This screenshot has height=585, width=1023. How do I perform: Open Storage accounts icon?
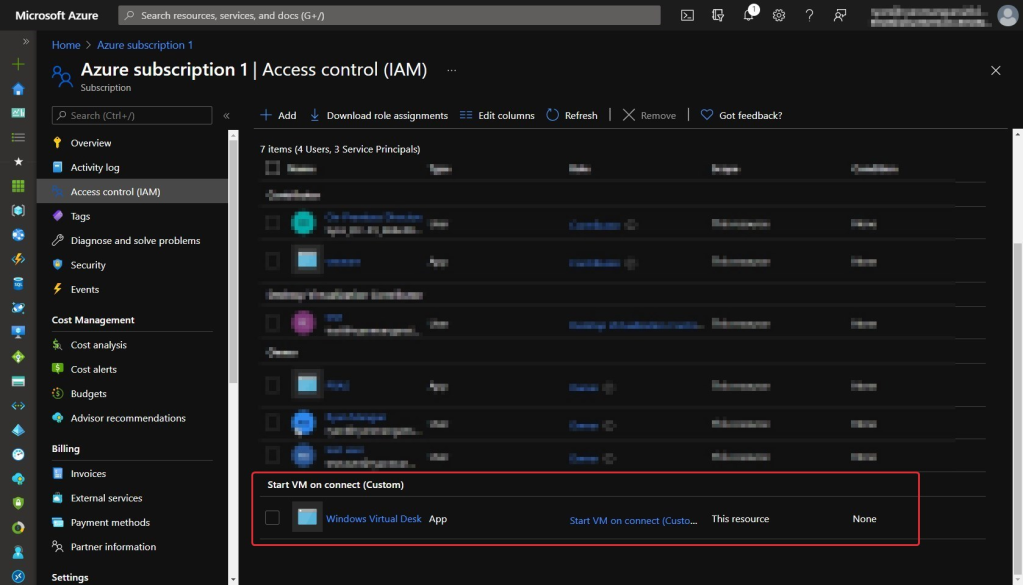pyautogui.click(x=18, y=381)
